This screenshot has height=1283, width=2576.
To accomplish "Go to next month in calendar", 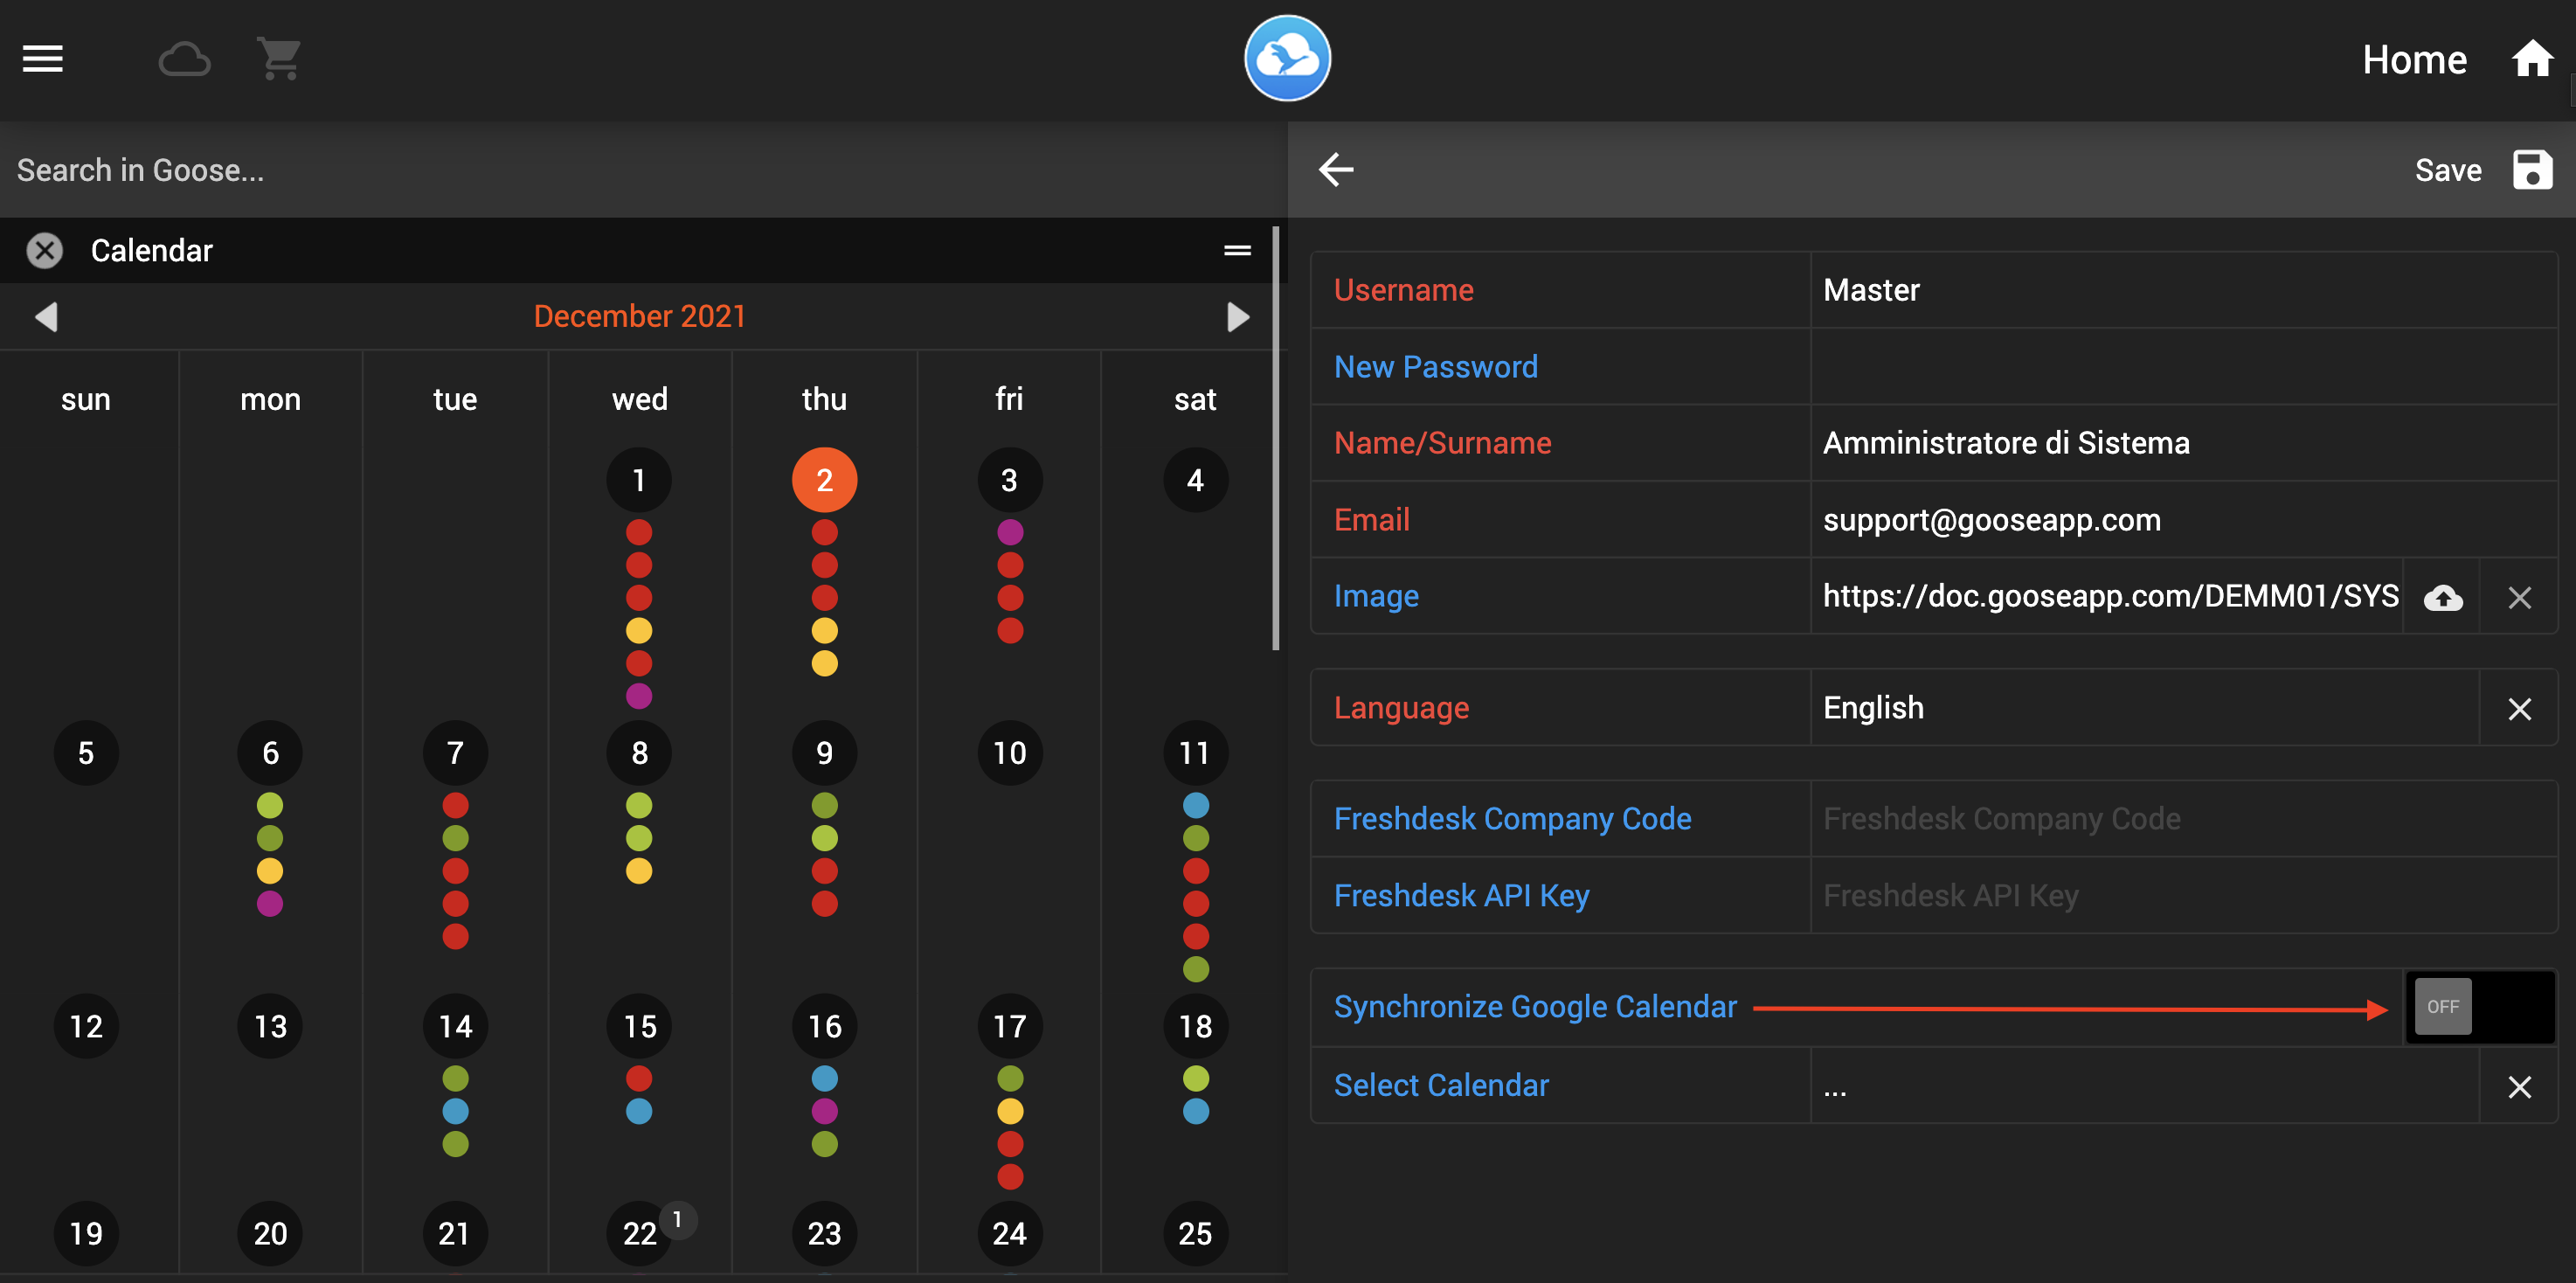I will pyautogui.click(x=1237, y=317).
